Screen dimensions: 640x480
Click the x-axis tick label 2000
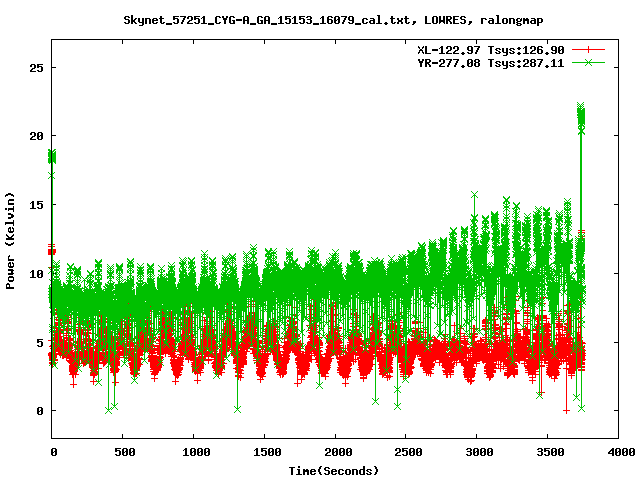338,452
